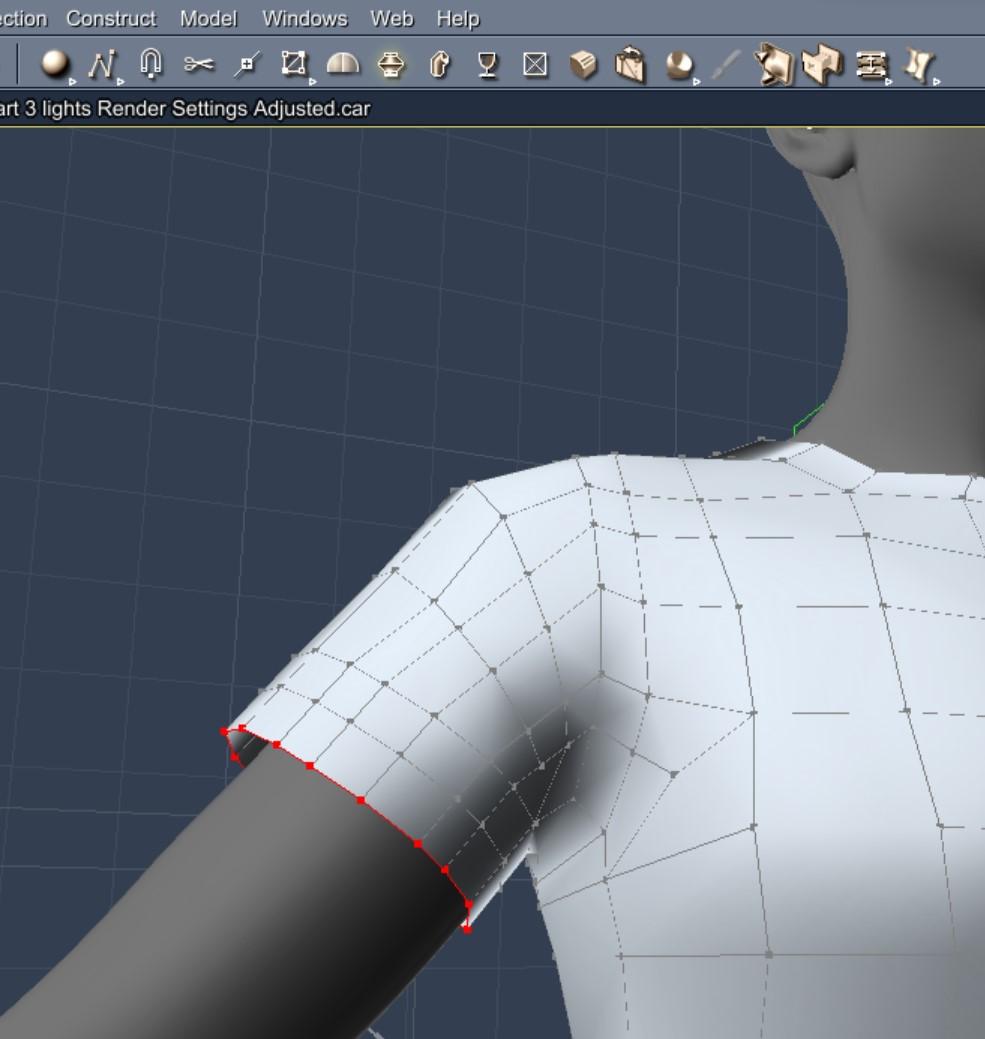Expand the polyline tool flyout arrow
985x1039 pixels.
coord(121,82)
